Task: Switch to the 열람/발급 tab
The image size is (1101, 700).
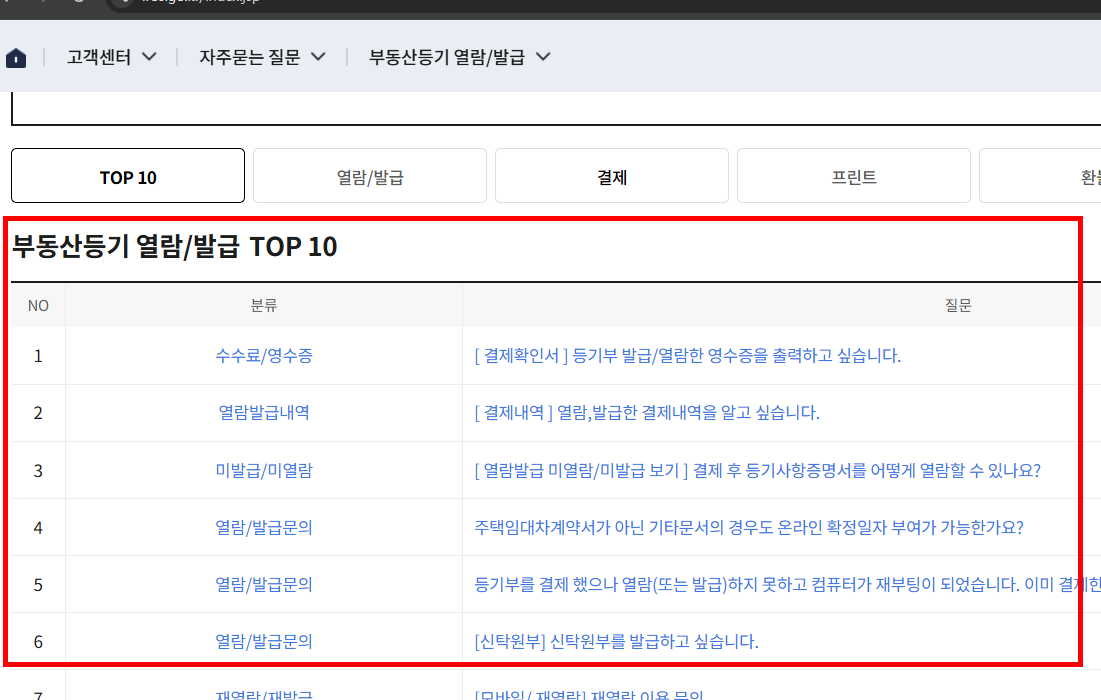Action: pos(369,175)
